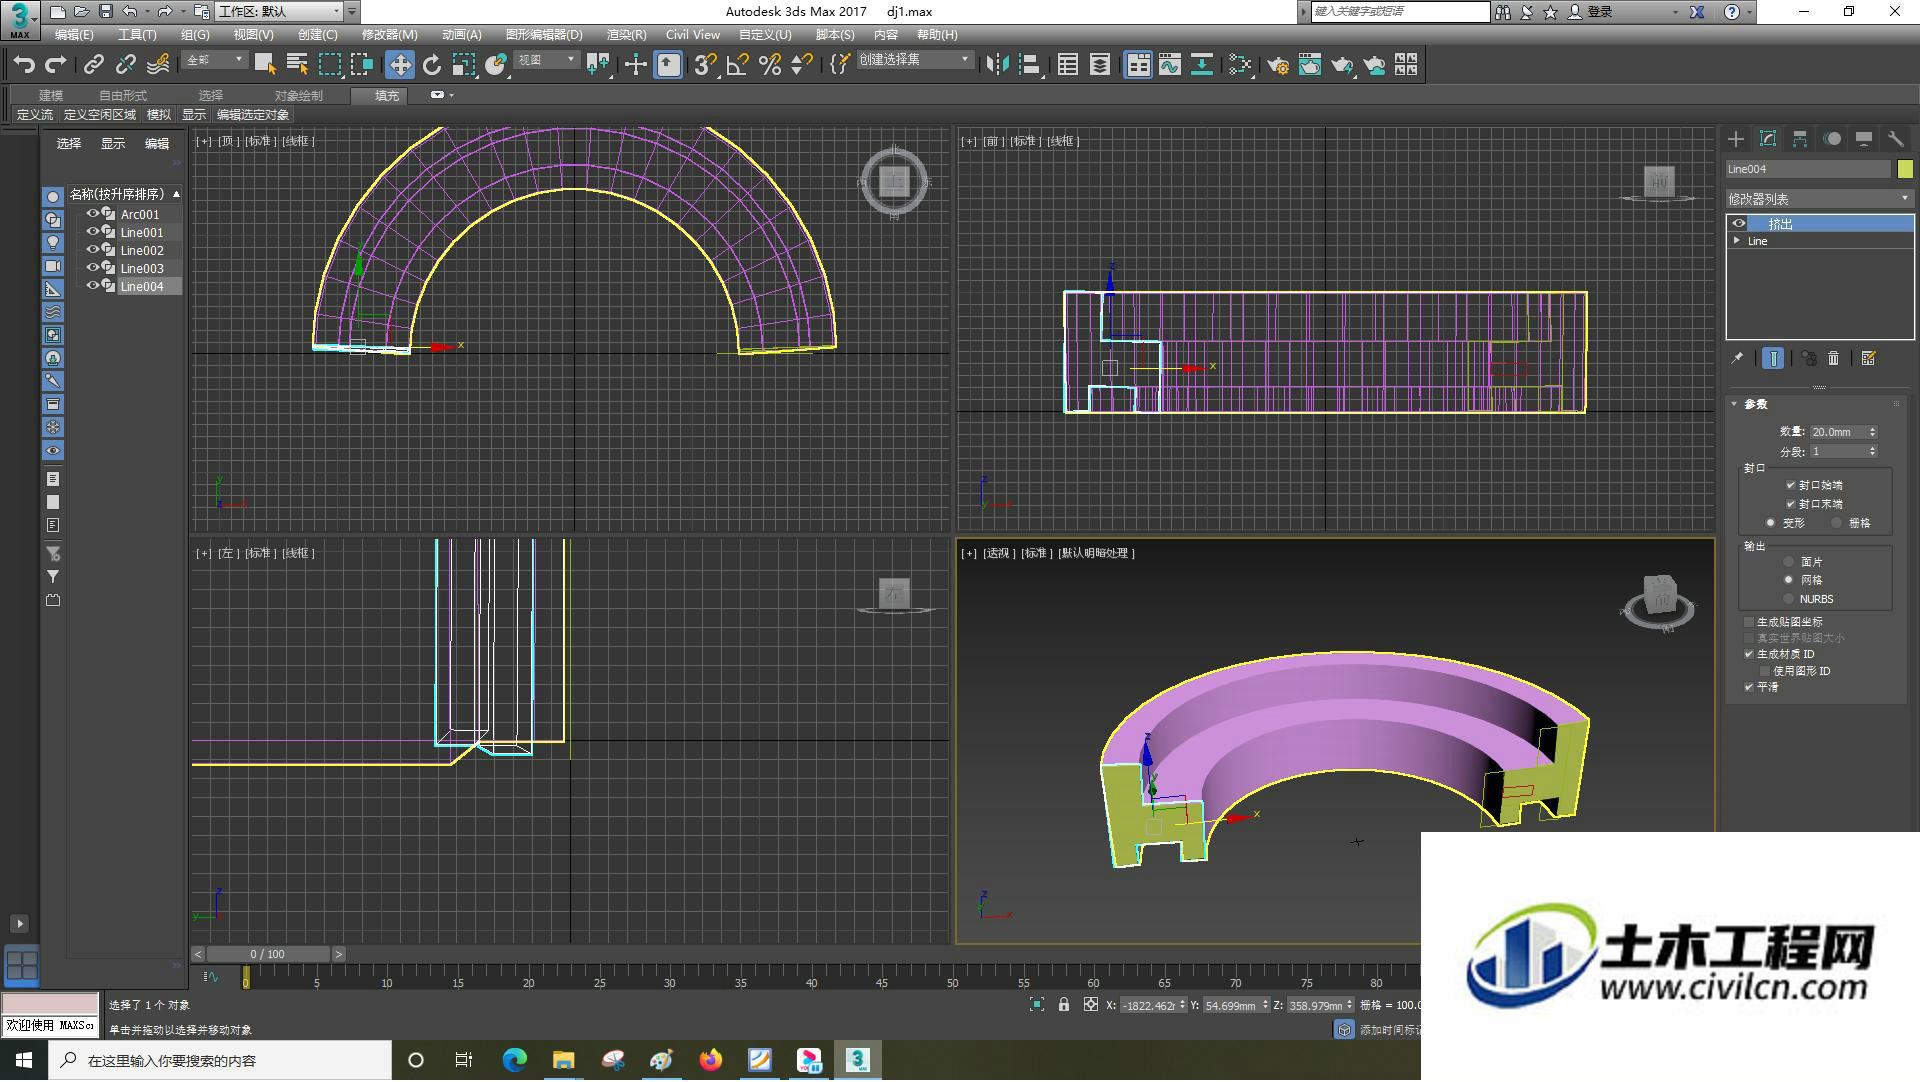Click the Undo arrow in main toolbar
Viewport: 1920px width, 1082px height.
[x=24, y=65]
